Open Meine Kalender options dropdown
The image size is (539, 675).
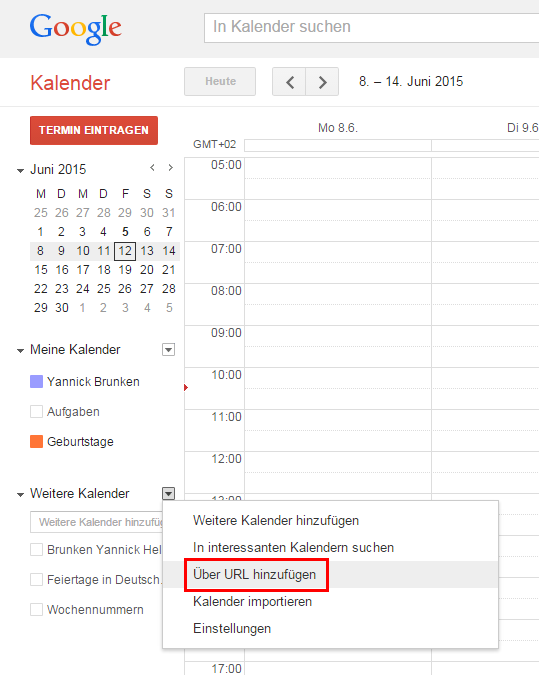[x=168, y=350]
